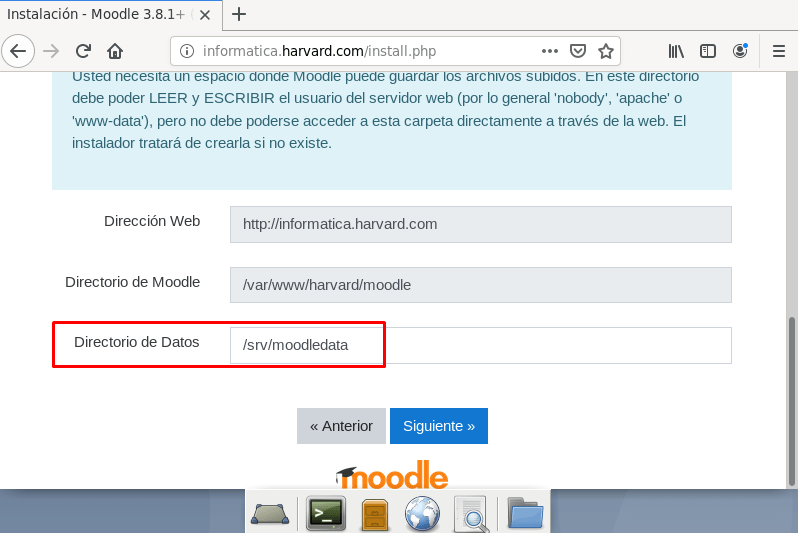Click the Siguiente » button

point(438,425)
